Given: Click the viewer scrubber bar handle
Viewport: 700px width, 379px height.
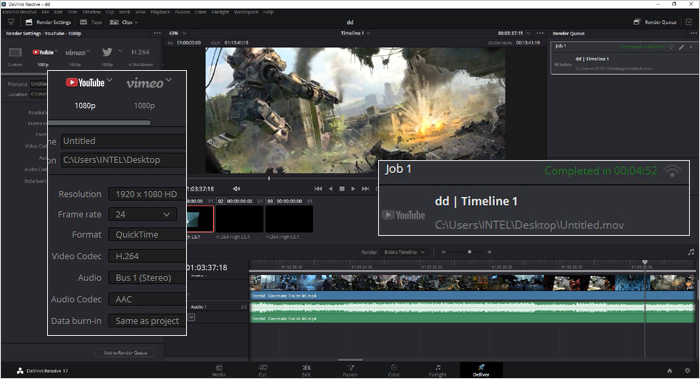Looking at the screenshot, I should pyautogui.click(x=269, y=178).
